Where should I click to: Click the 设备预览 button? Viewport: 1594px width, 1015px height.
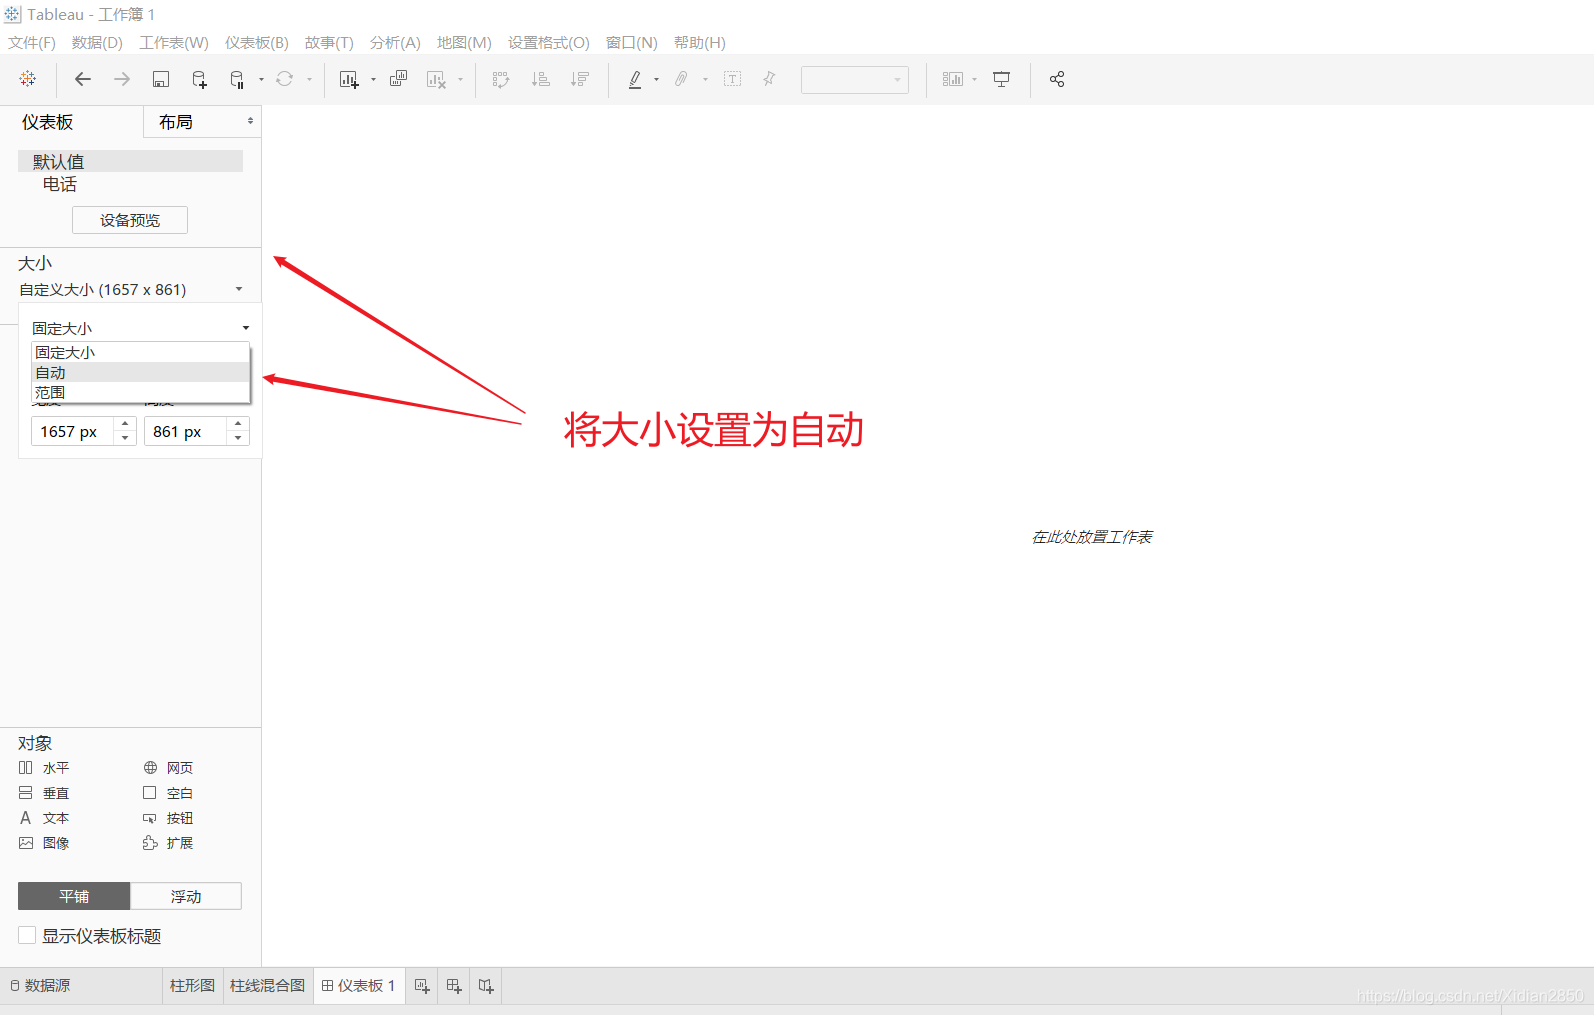130,220
